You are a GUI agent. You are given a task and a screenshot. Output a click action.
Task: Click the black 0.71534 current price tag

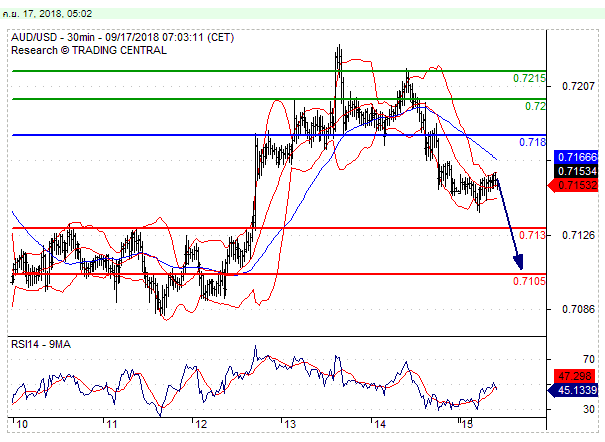[x=576, y=171]
